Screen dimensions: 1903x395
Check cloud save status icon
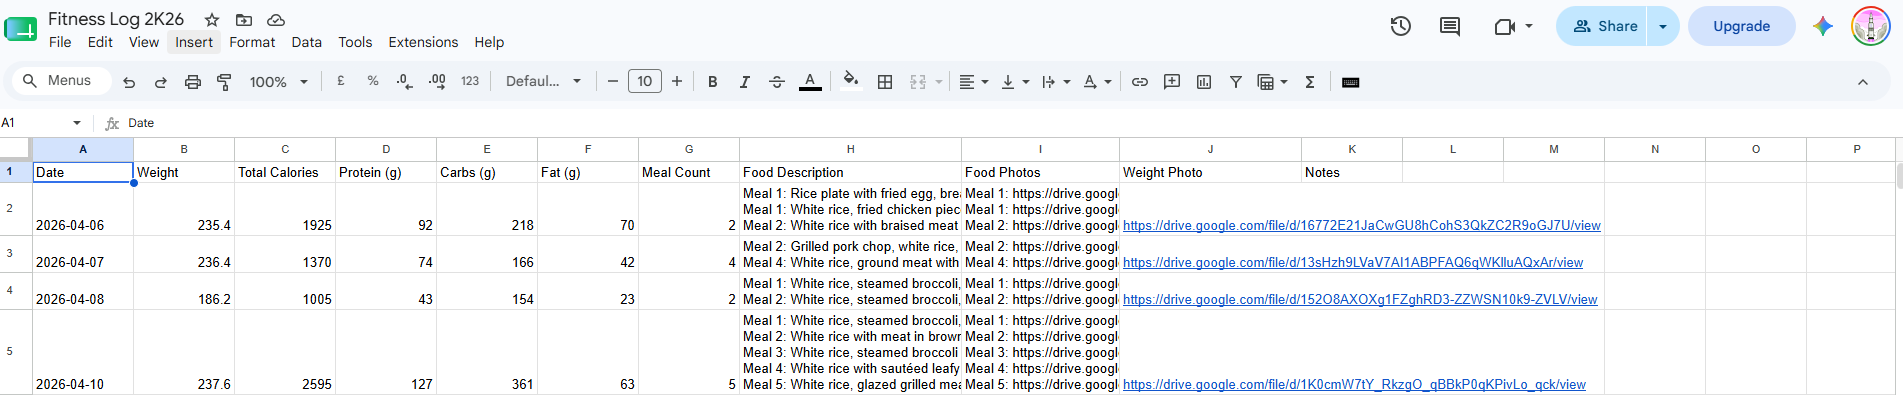point(276,20)
